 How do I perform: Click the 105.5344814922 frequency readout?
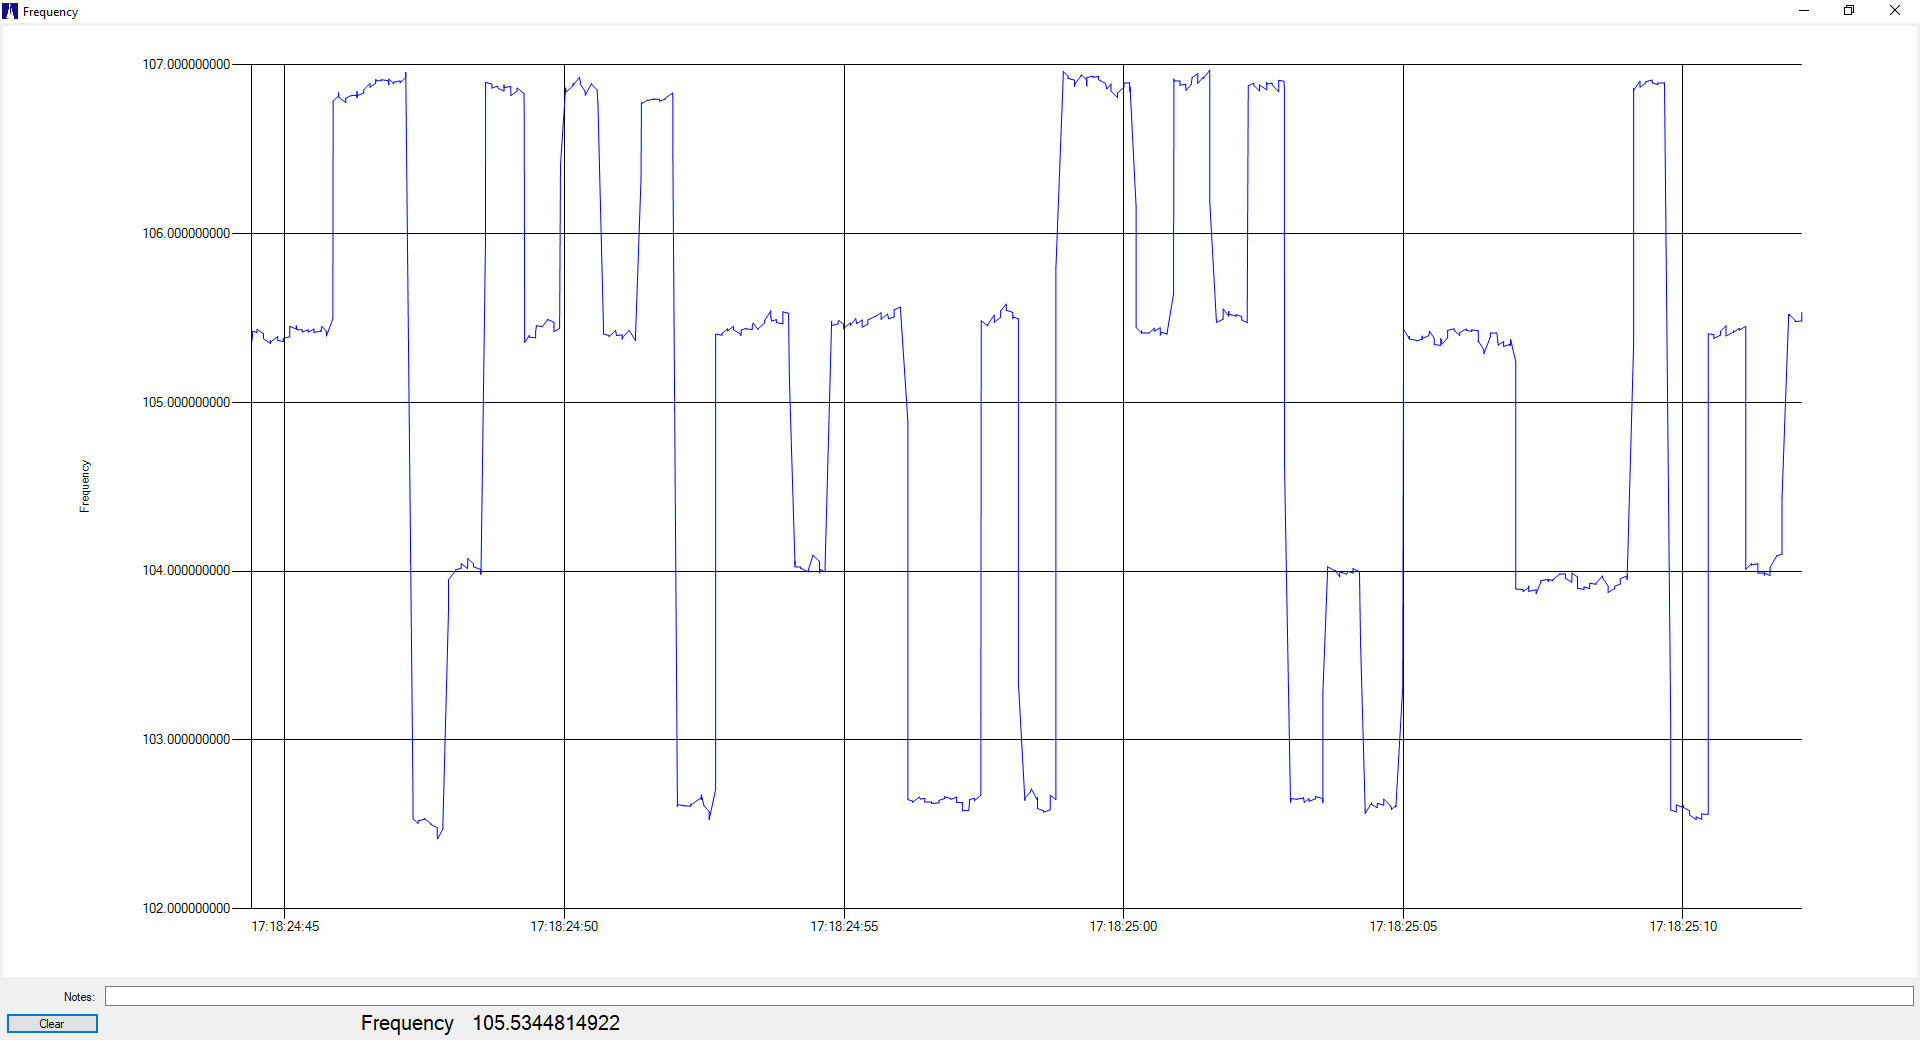(546, 1023)
